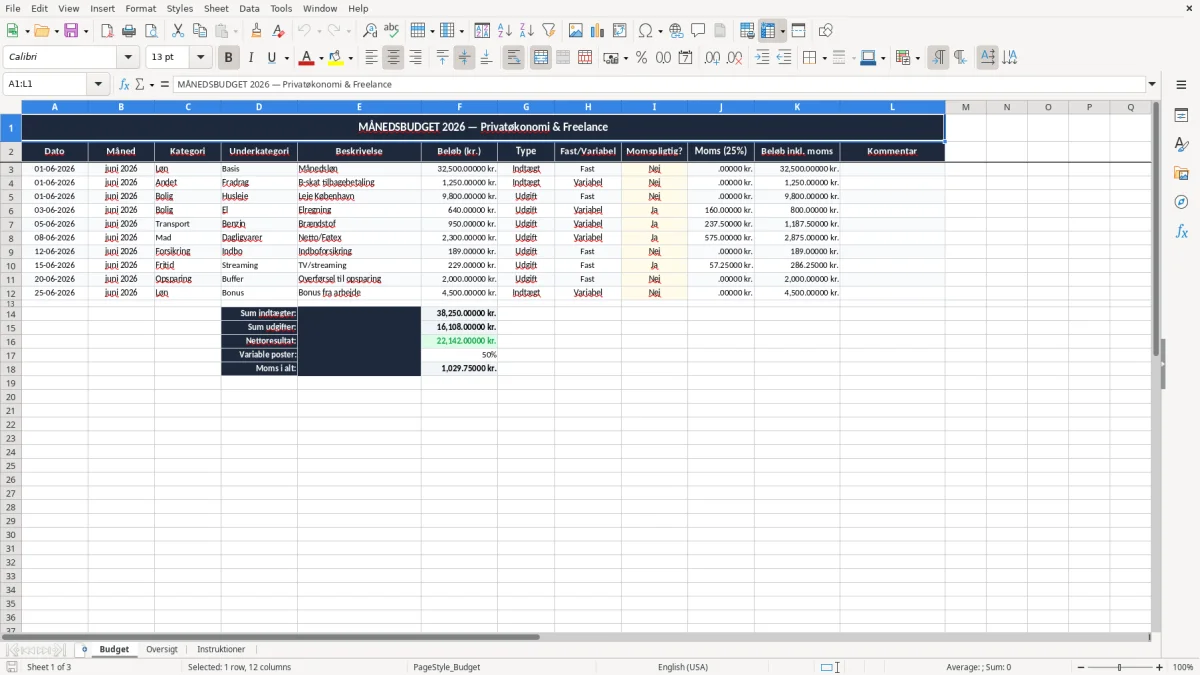Activate the Clone Formatting paintbrush
The image size is (1200, 675).
point(257,31)
